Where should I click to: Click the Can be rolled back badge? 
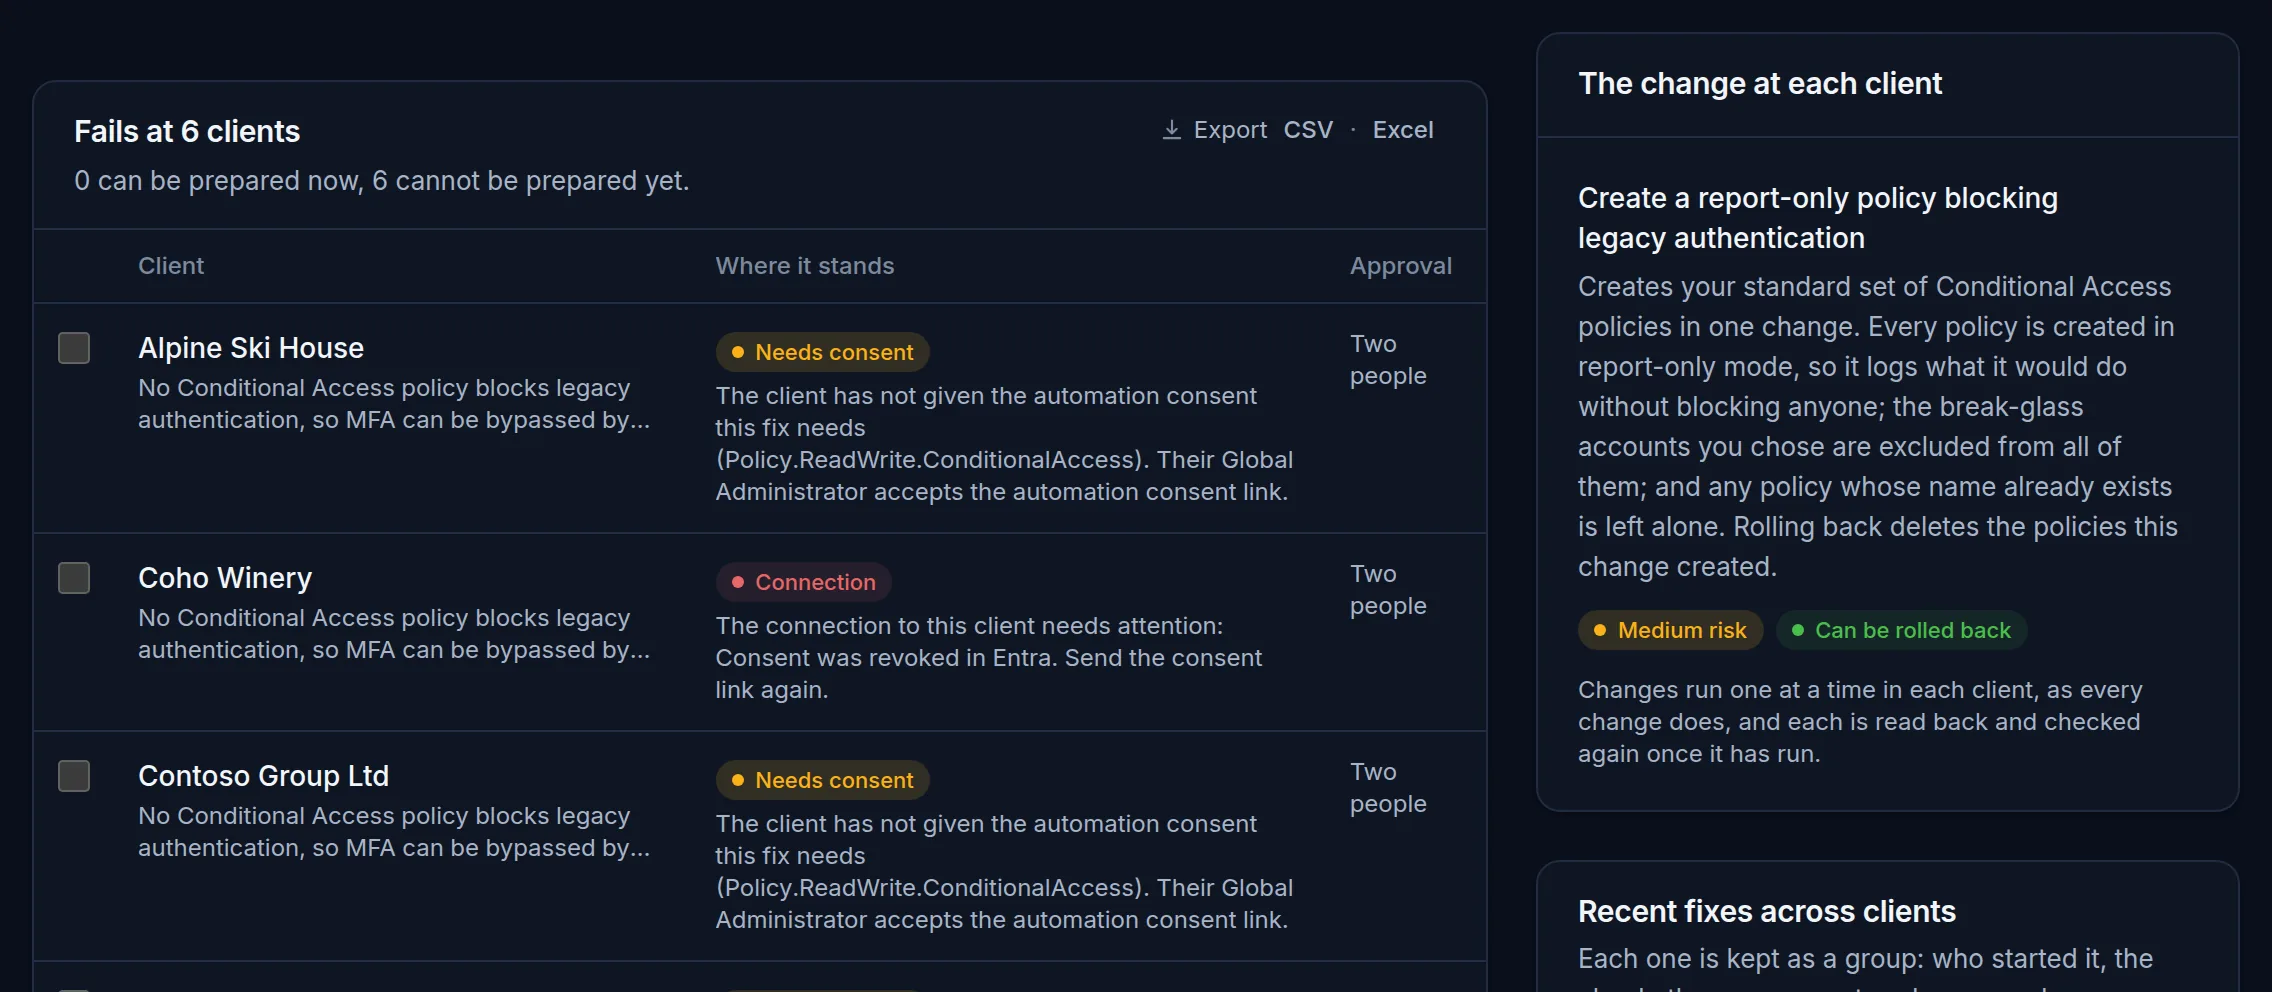point(1901,630)
